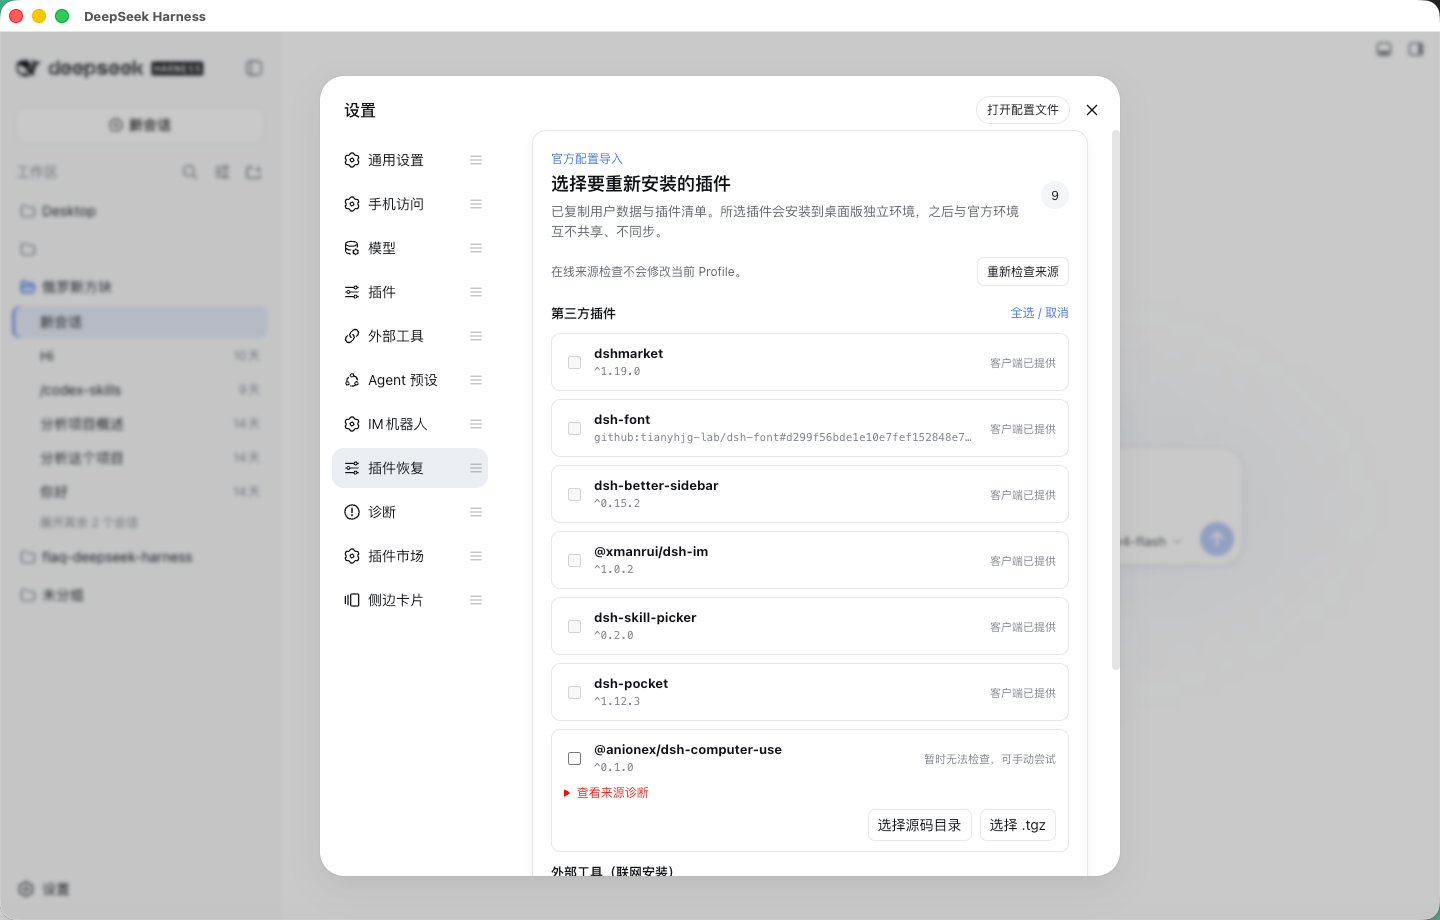This screenshot has width=1440, height=920.
Task: Click drag handle next to 插件恢复
Action: (476, 468)
